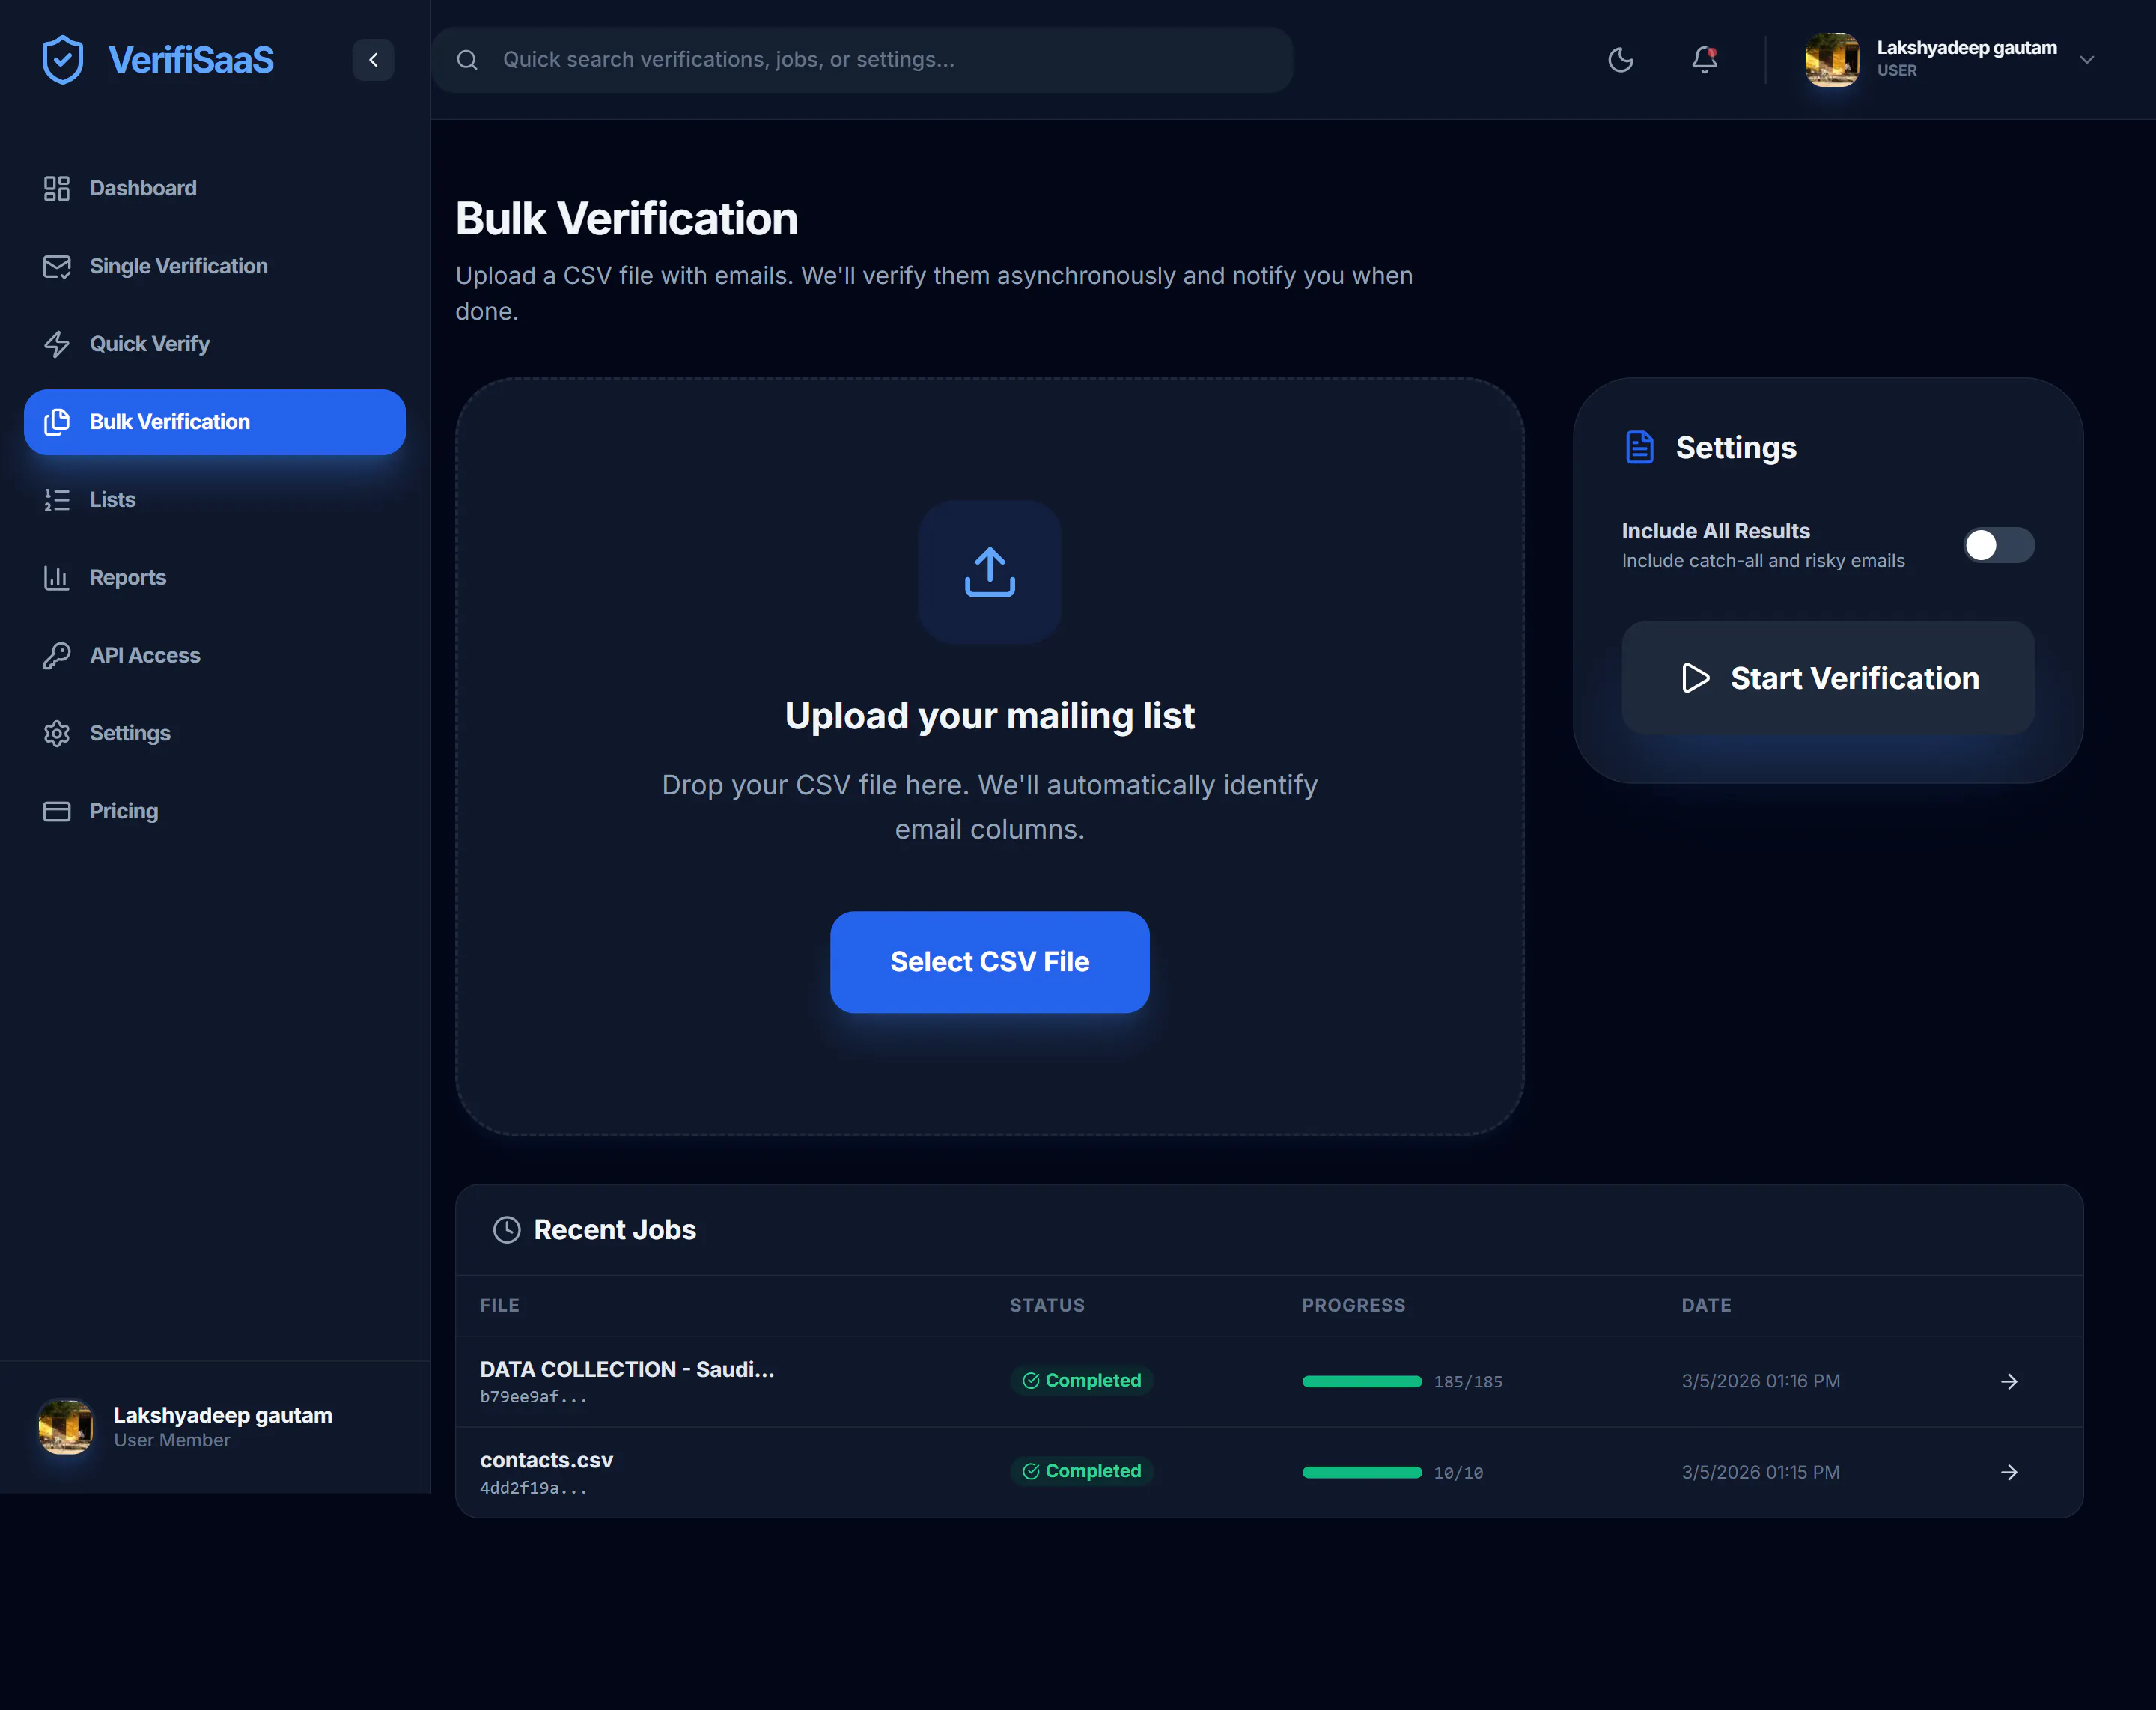Click the 10/10 progress bar
This screenshot has height=1710, width=2156.
pyautogui.click(x=1362, y=1473)
